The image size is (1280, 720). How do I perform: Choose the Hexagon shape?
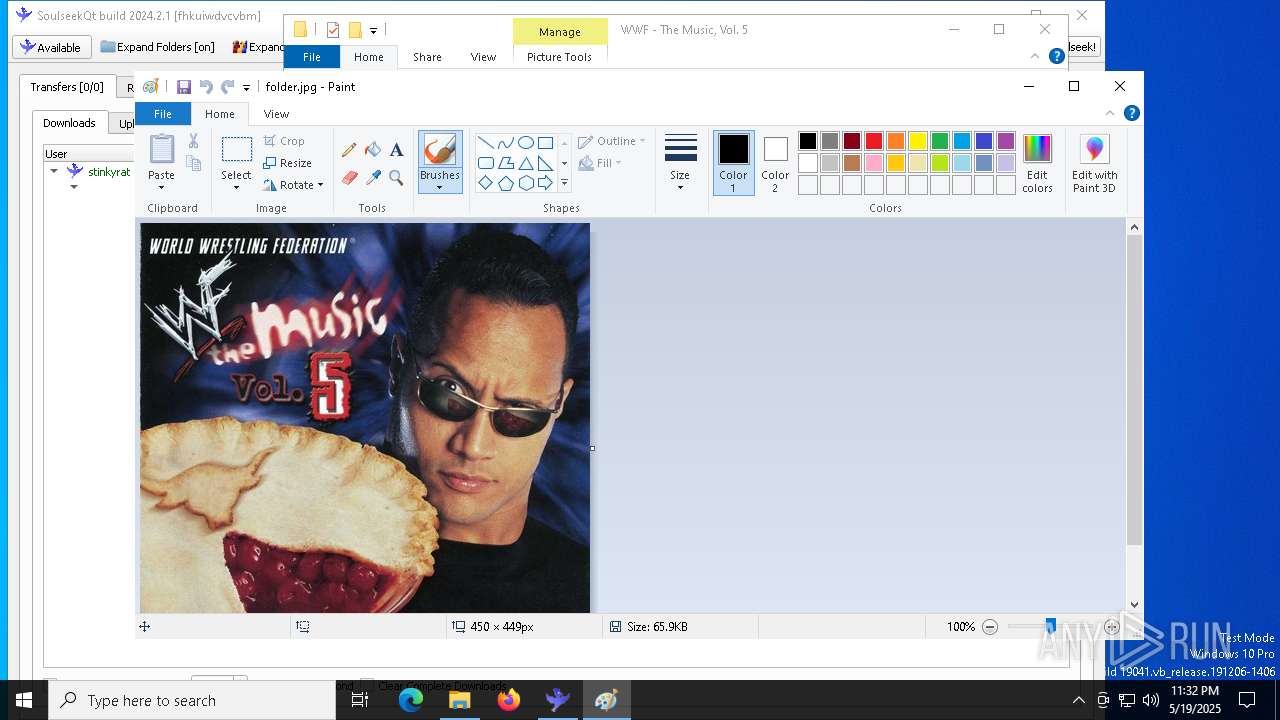[525, 183]
